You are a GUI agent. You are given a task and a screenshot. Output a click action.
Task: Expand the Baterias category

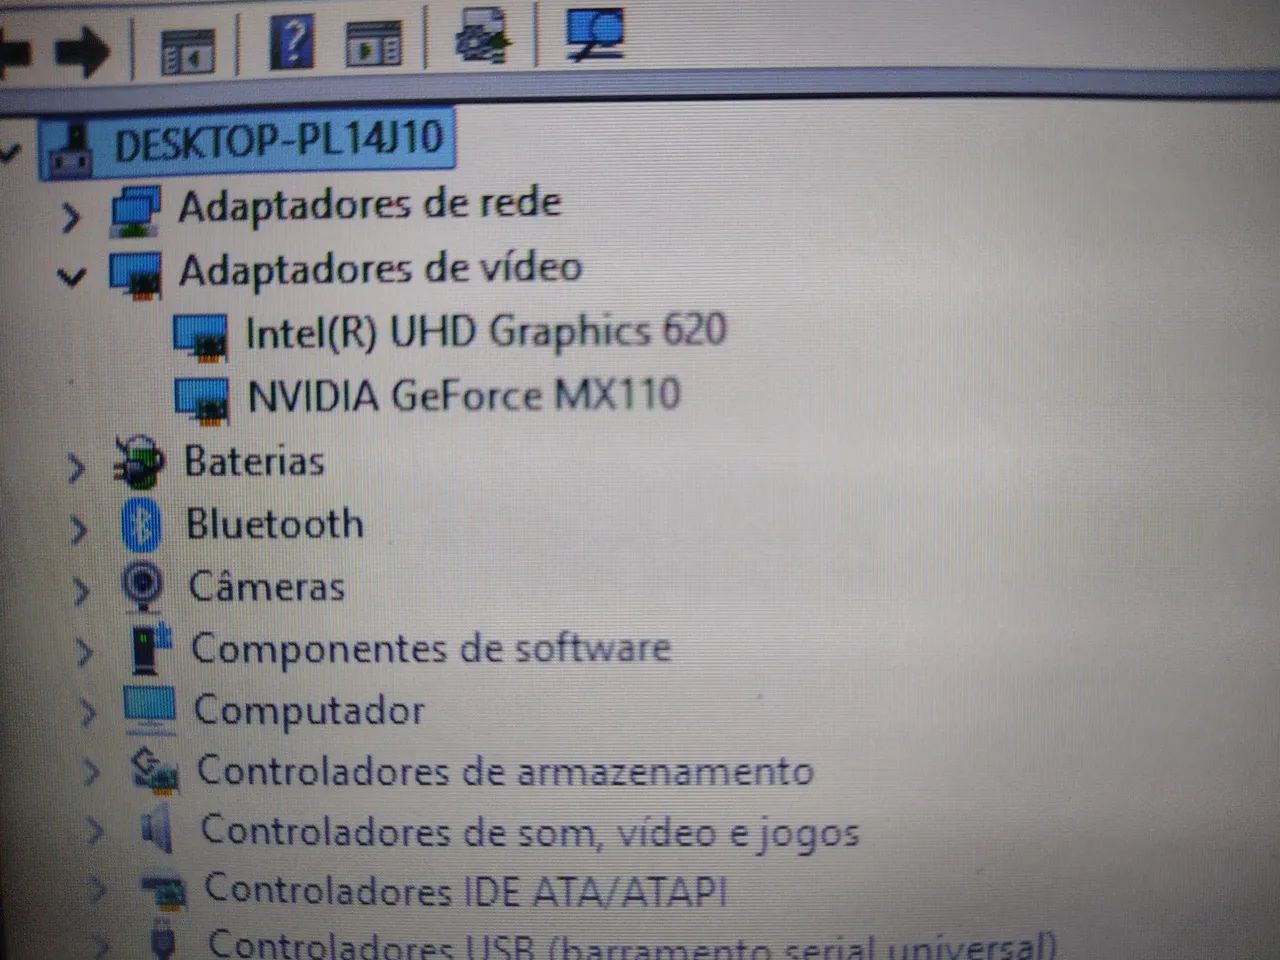[x=76, y=468]
